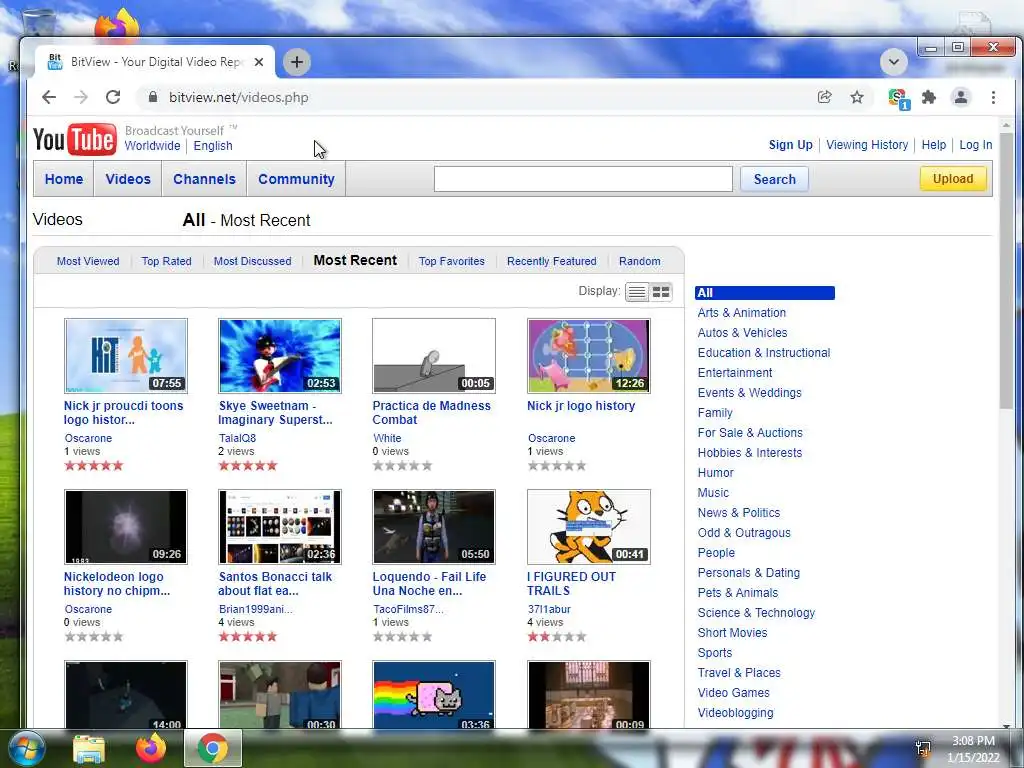Click the Search button
Screen dimensions: 1024x768
[x=775, y=179]
